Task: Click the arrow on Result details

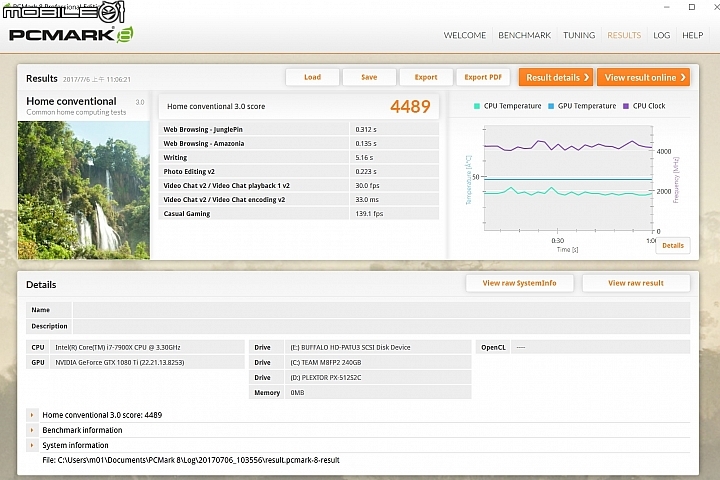Action: pos(586,78)
